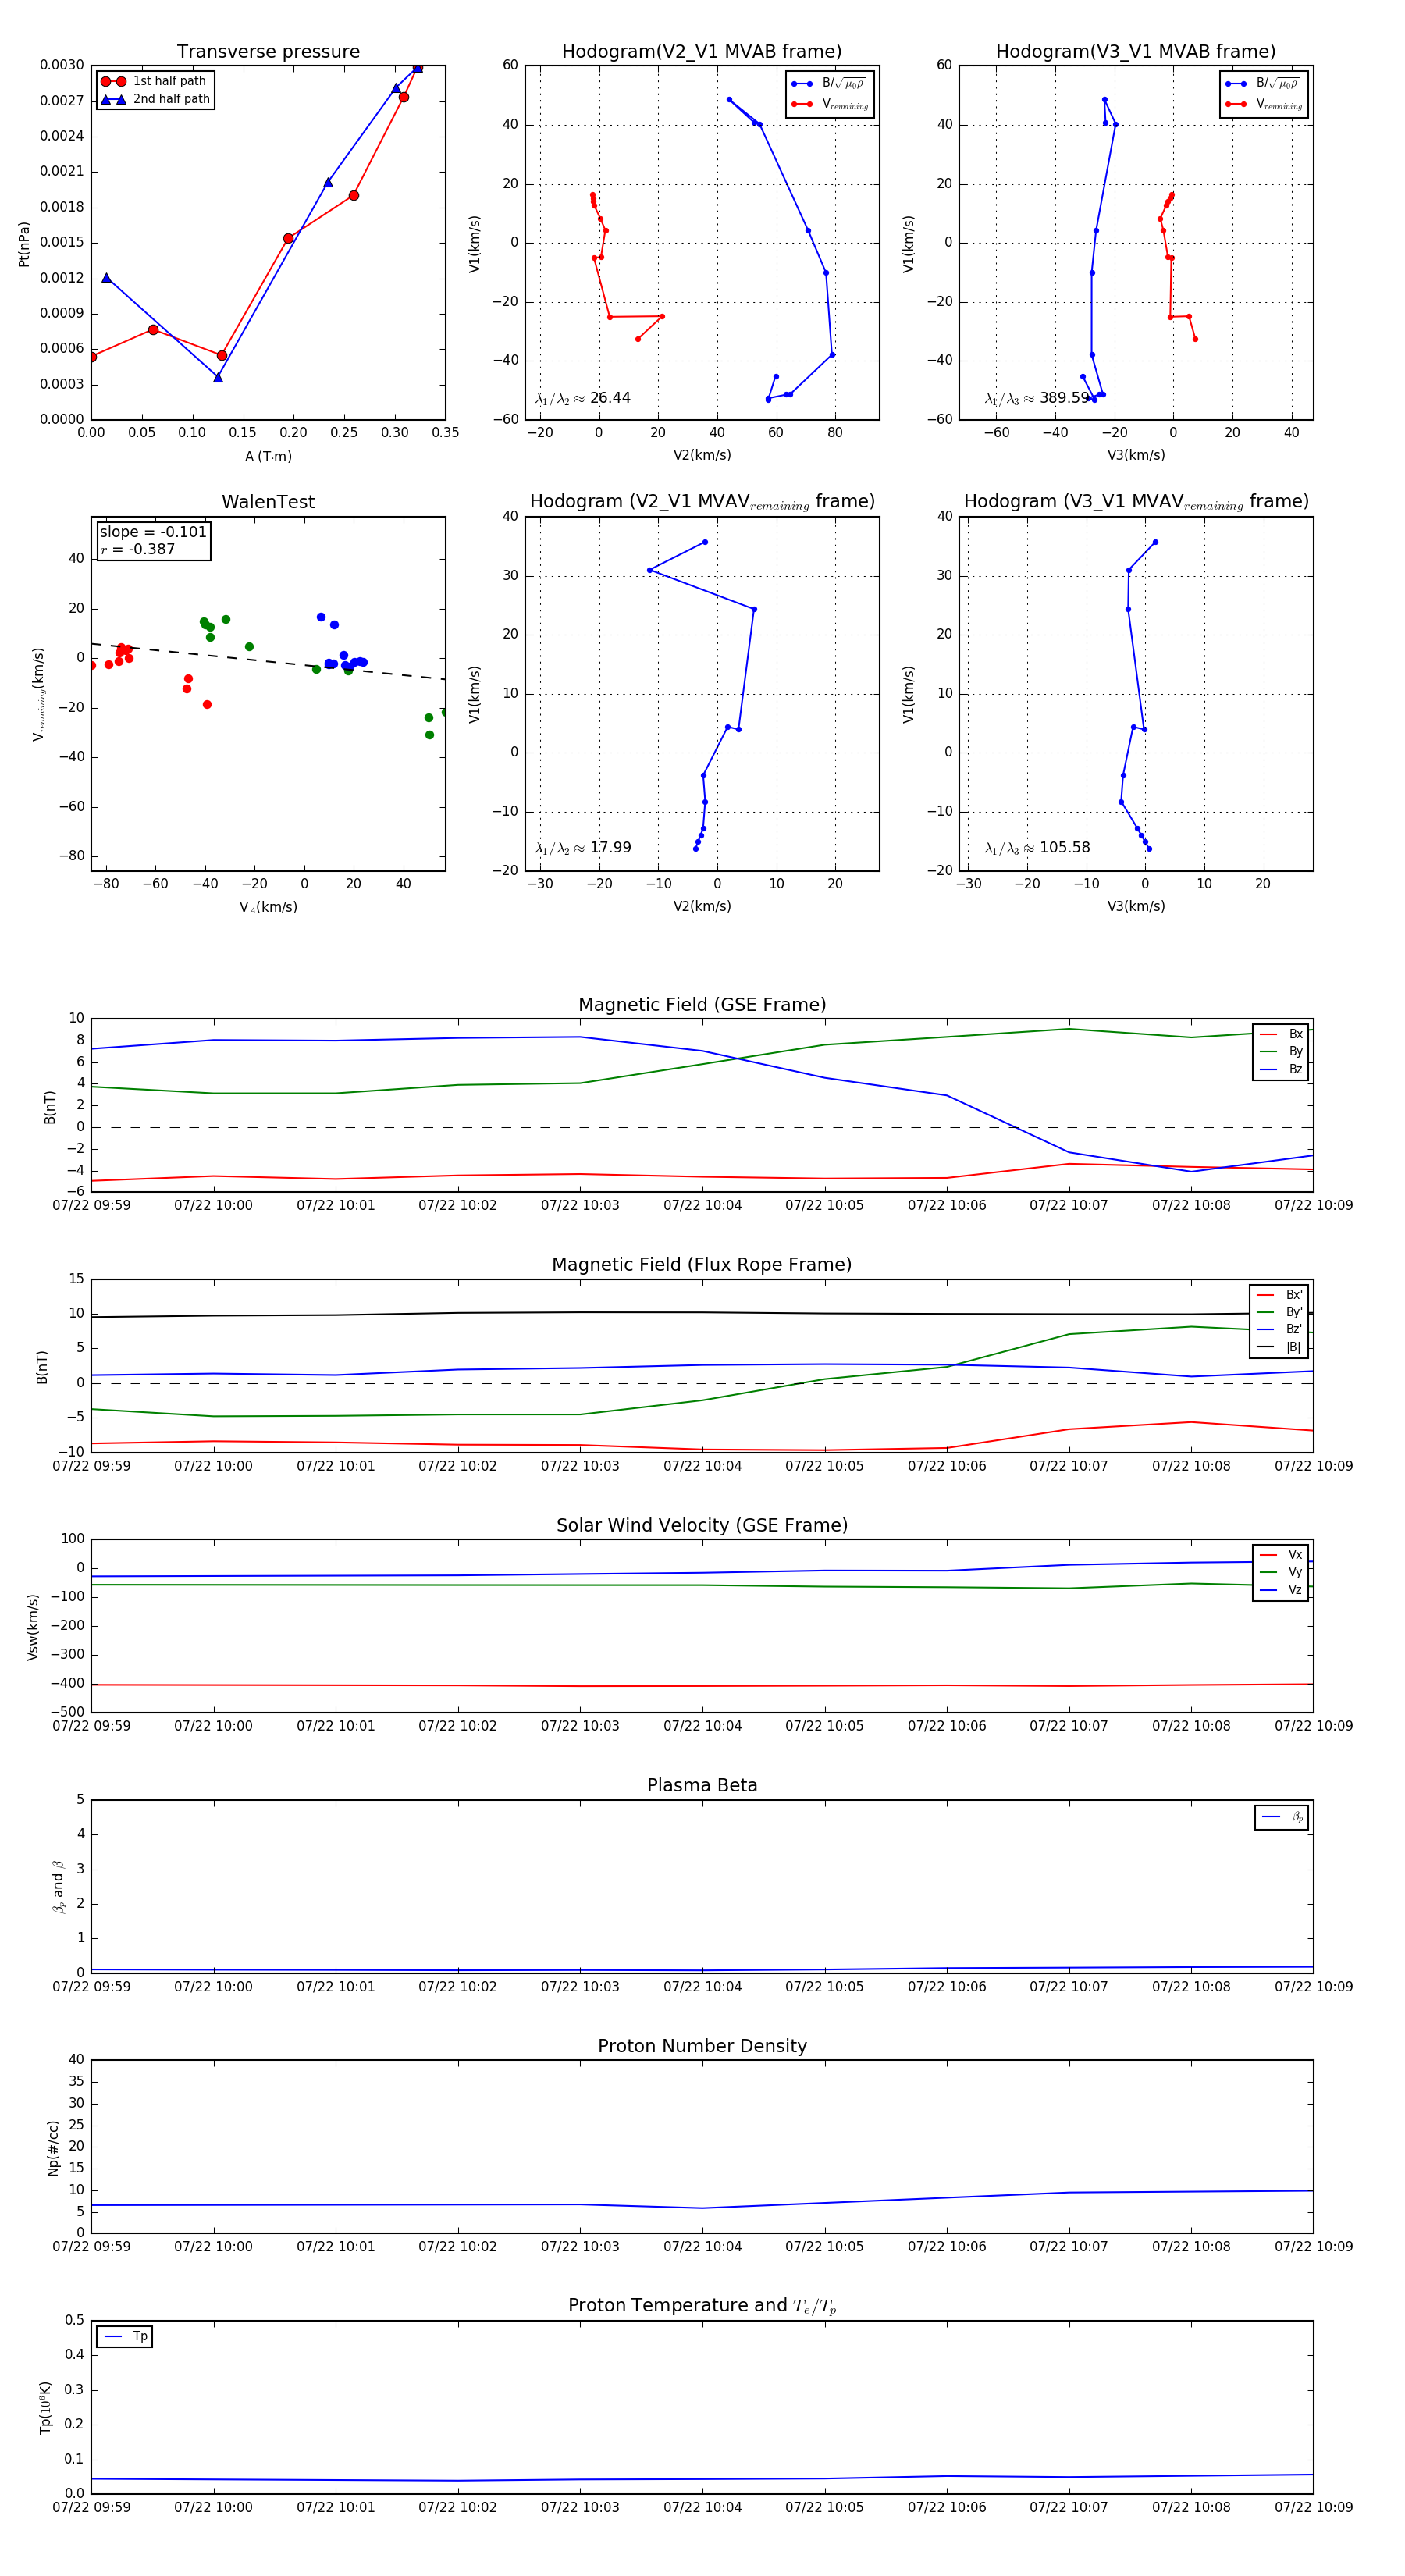
Task: Click the 'Magnetic Field (GSE Frame)' title
Action: (x=702, y=1004)
